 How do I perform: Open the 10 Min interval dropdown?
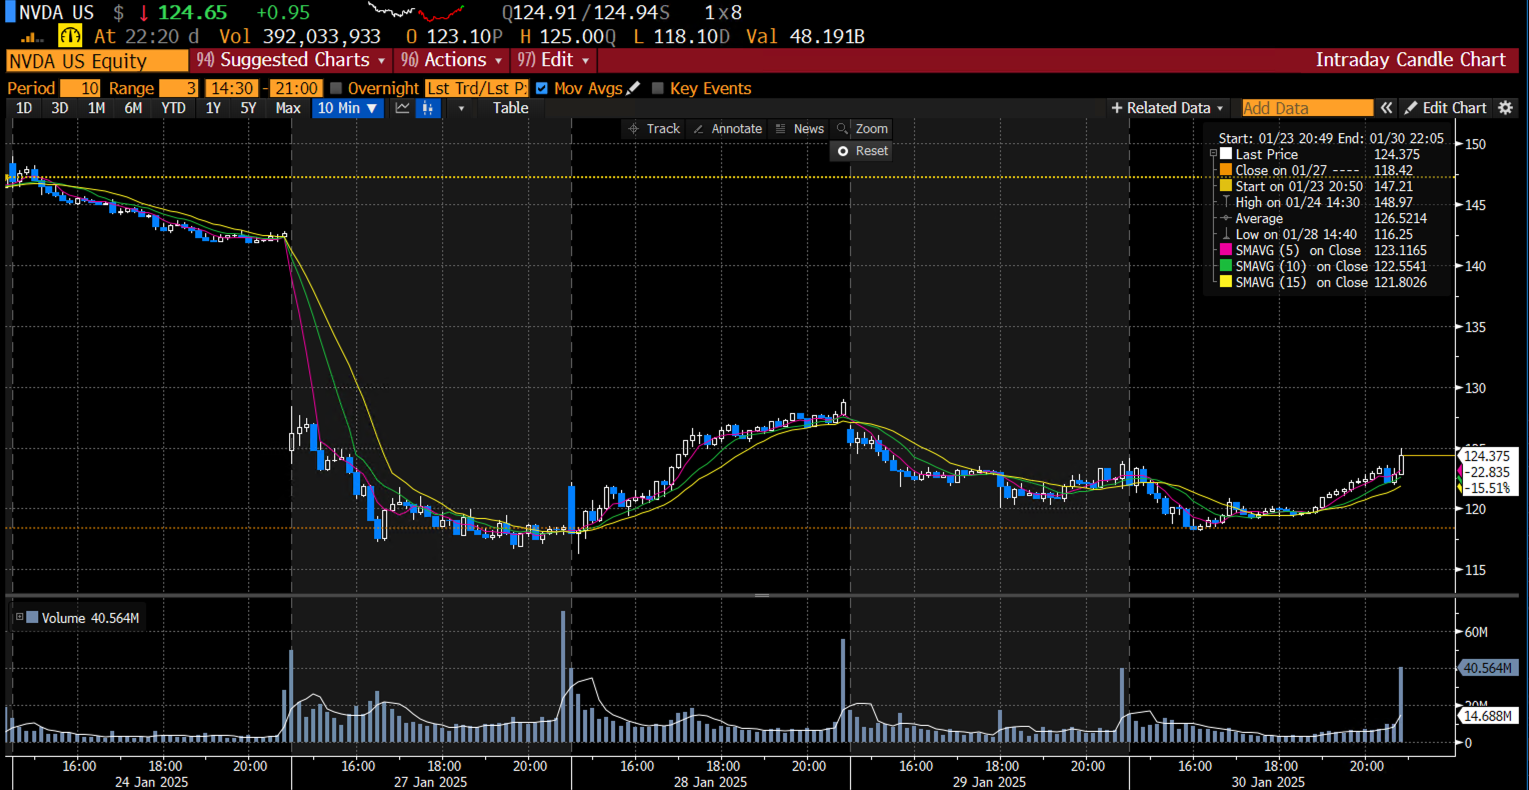pyautogui.click(x=348, y=108)
